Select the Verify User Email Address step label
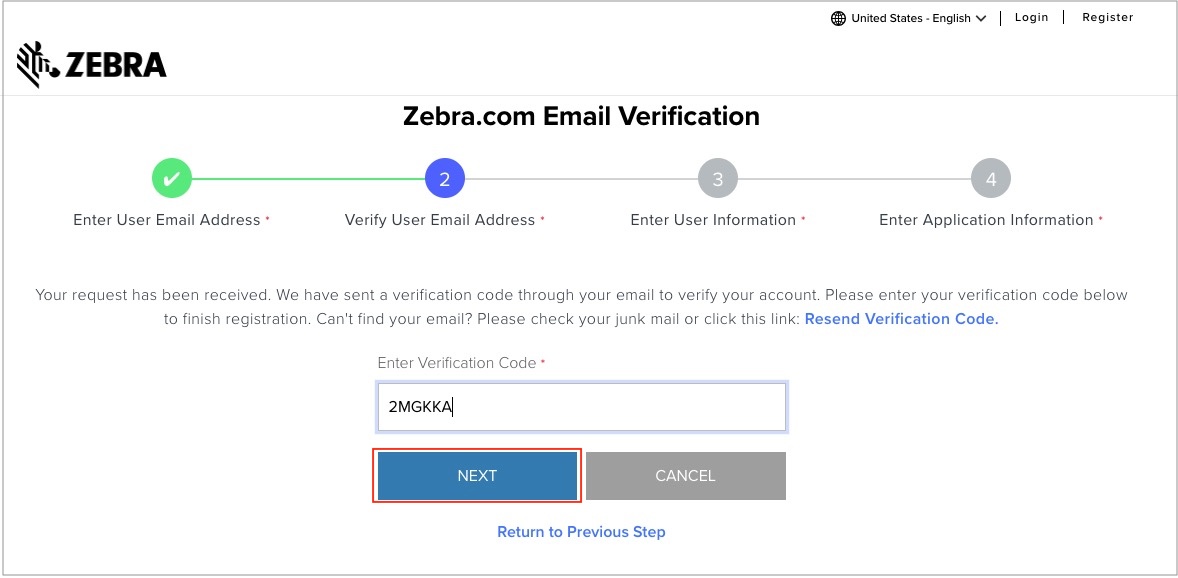 (x=440, y=220)
